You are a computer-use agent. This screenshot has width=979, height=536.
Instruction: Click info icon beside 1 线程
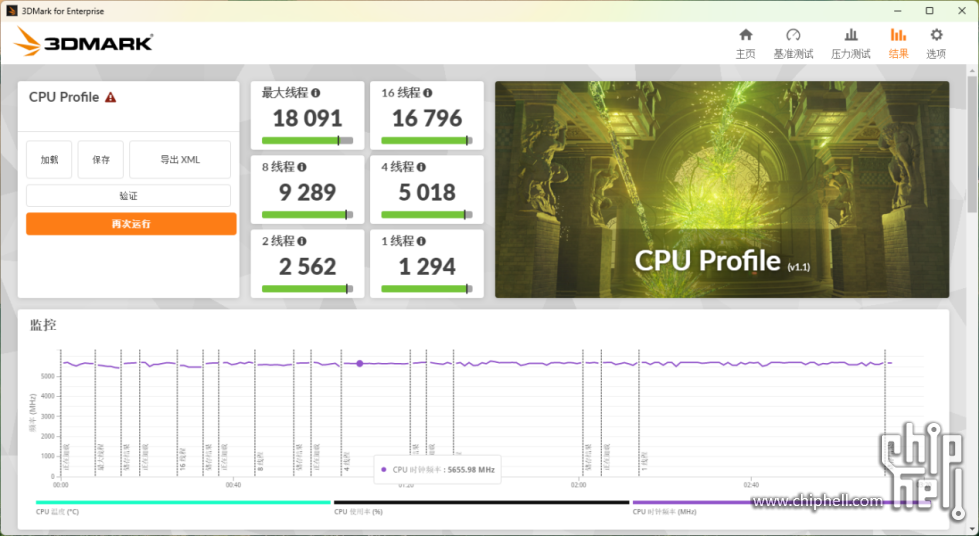421,241
